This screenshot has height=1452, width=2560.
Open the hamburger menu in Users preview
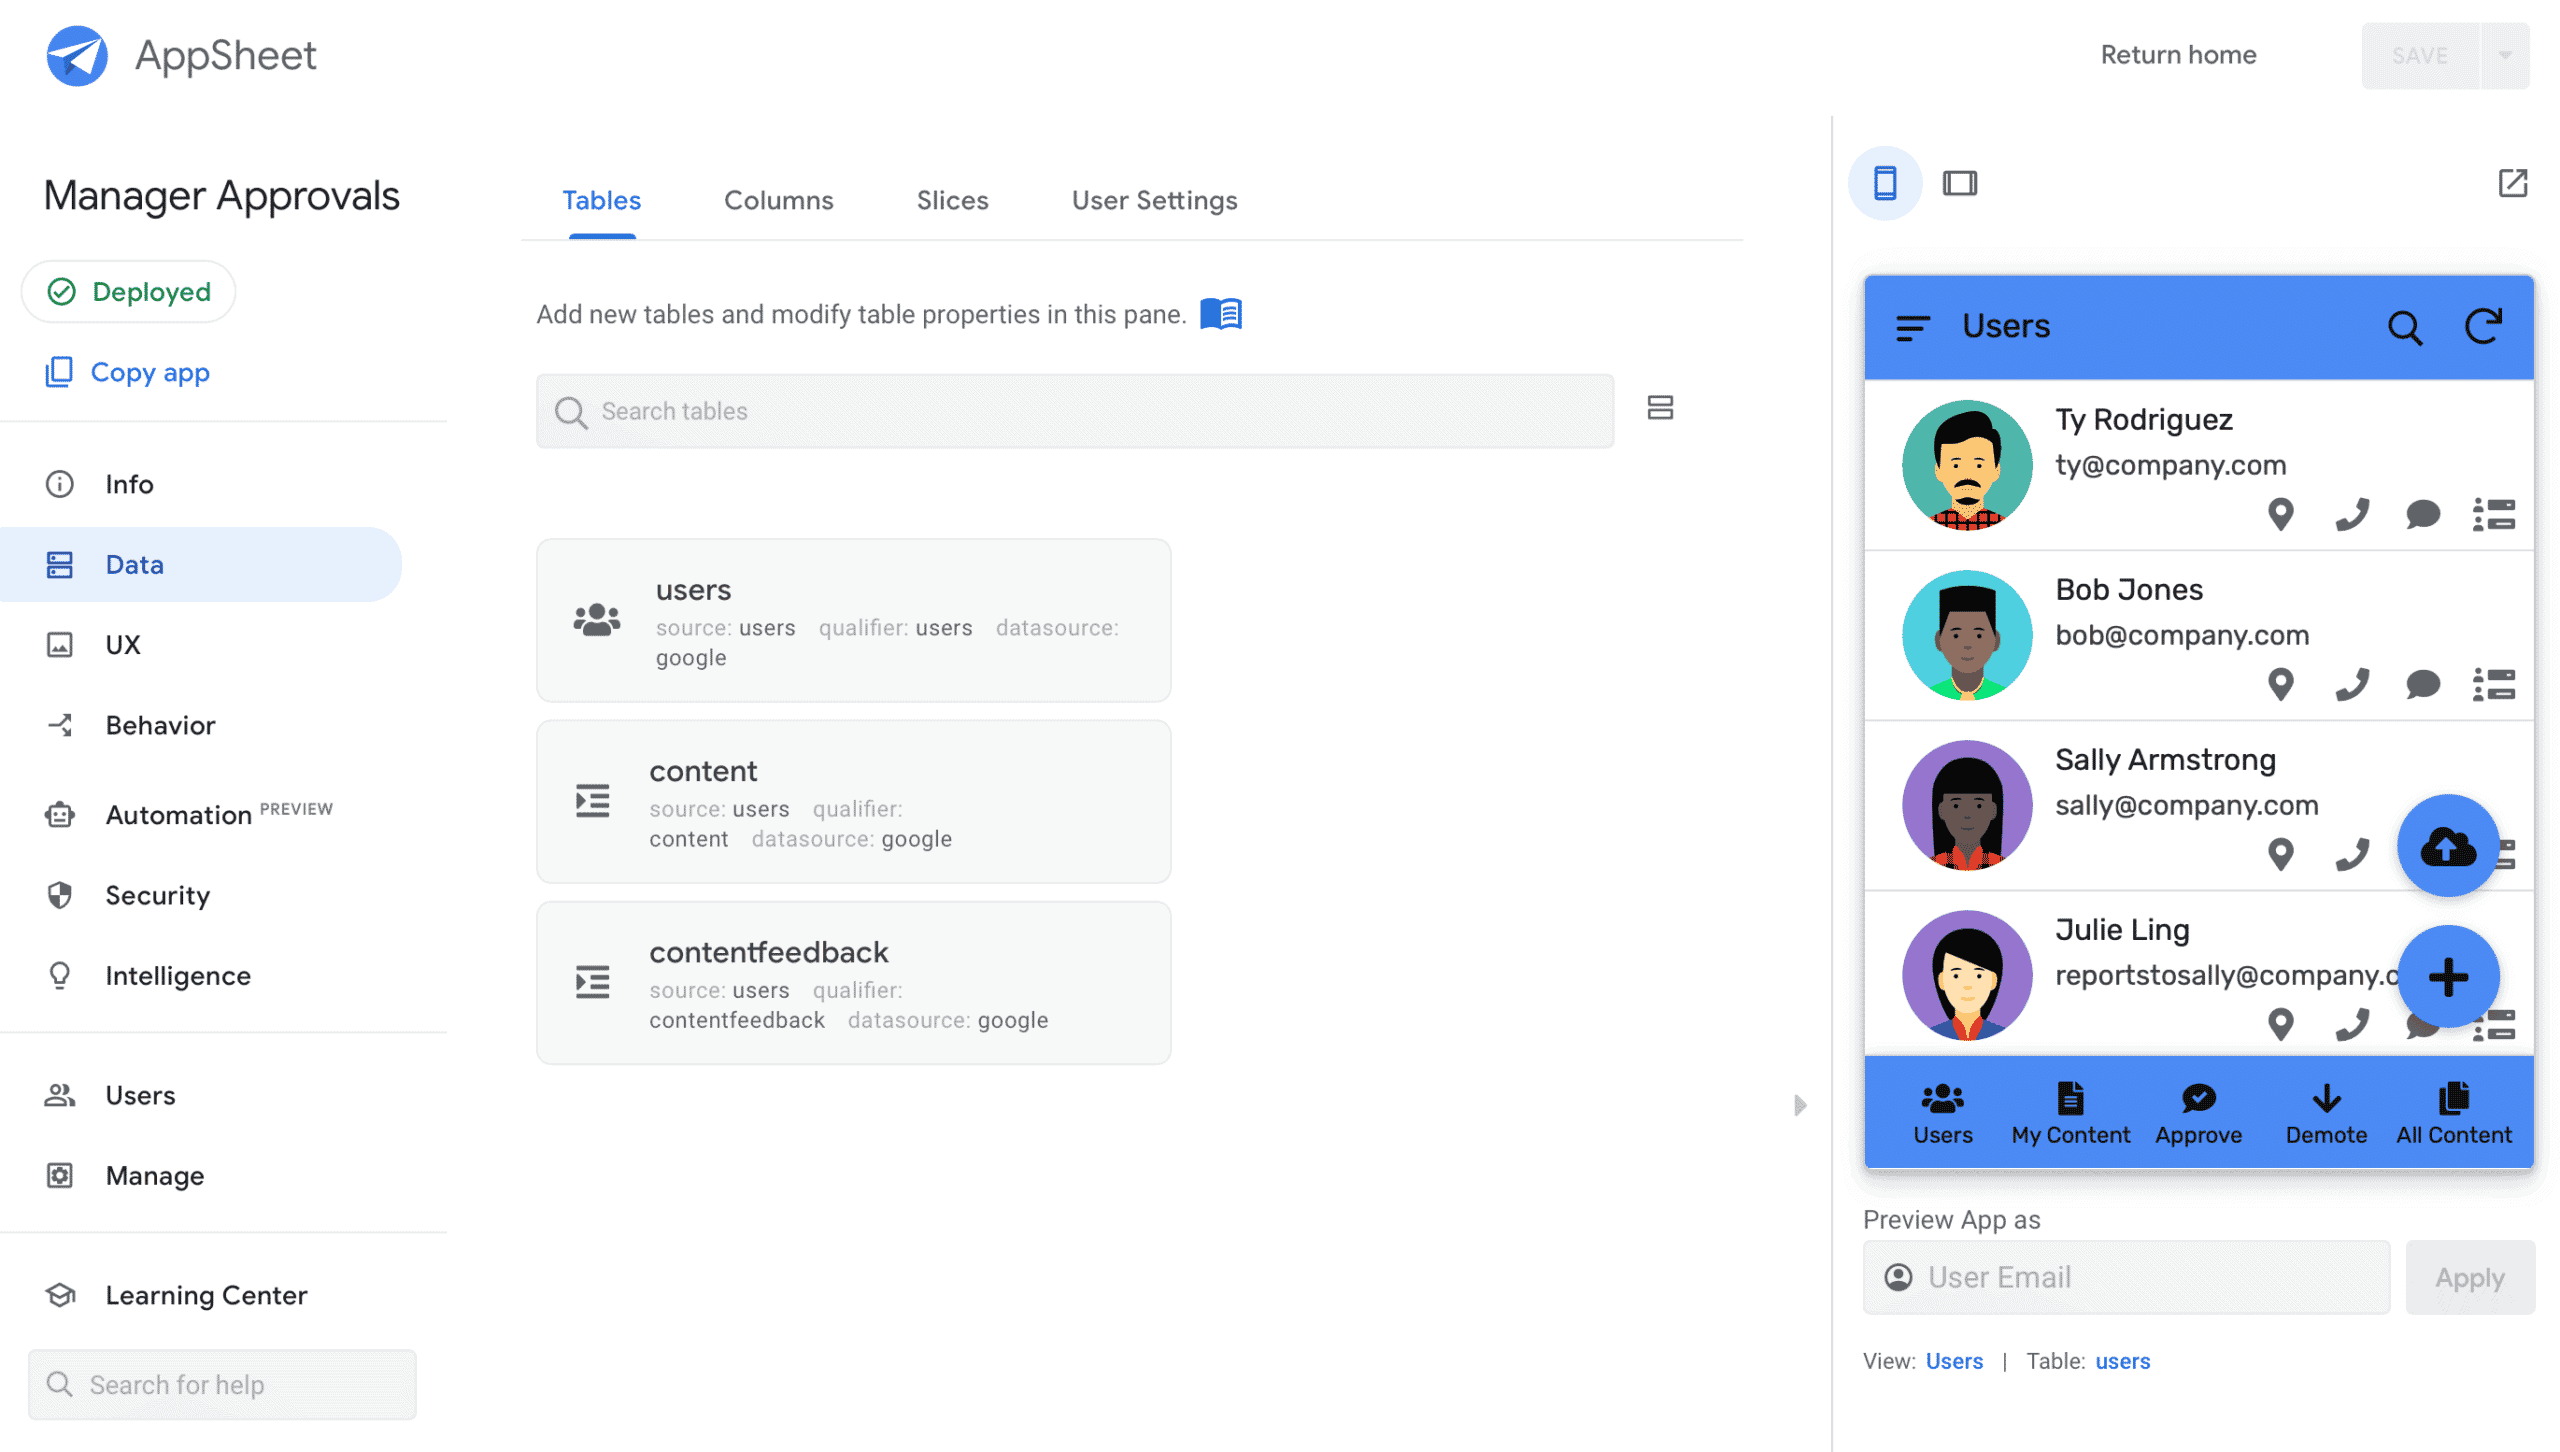tap(1912, 327)
